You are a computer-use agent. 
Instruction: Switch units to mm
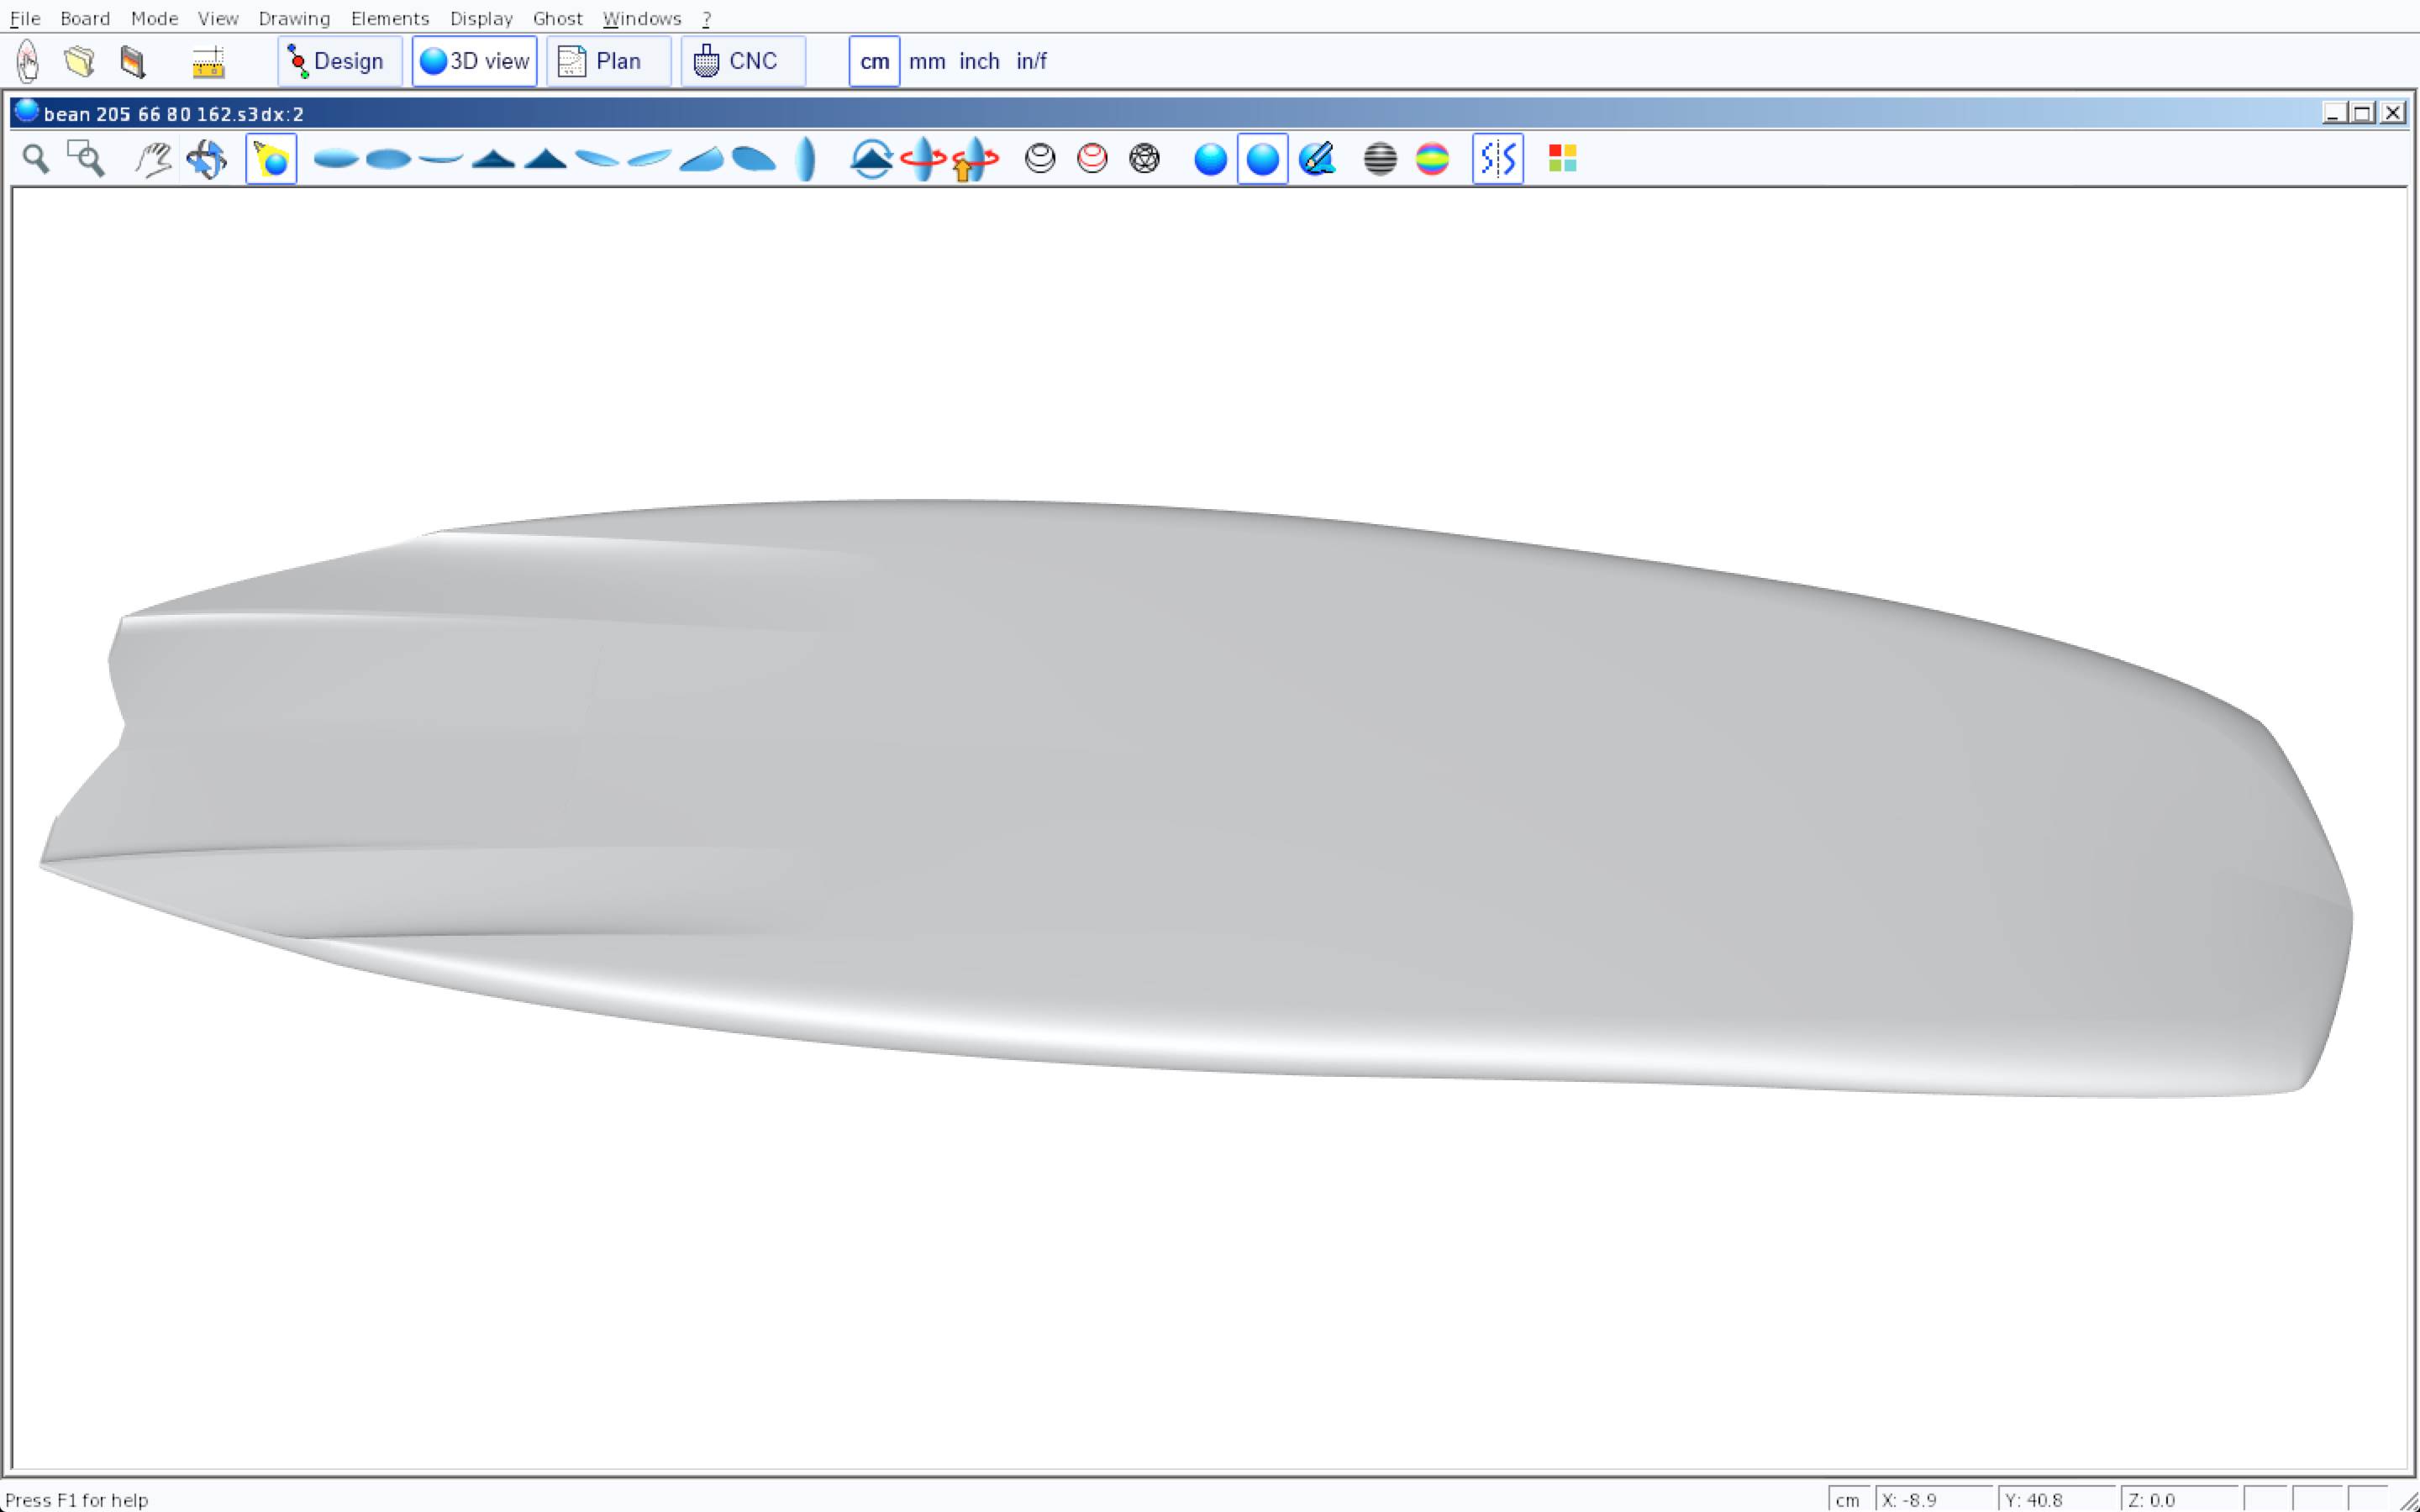pos(926,61)
